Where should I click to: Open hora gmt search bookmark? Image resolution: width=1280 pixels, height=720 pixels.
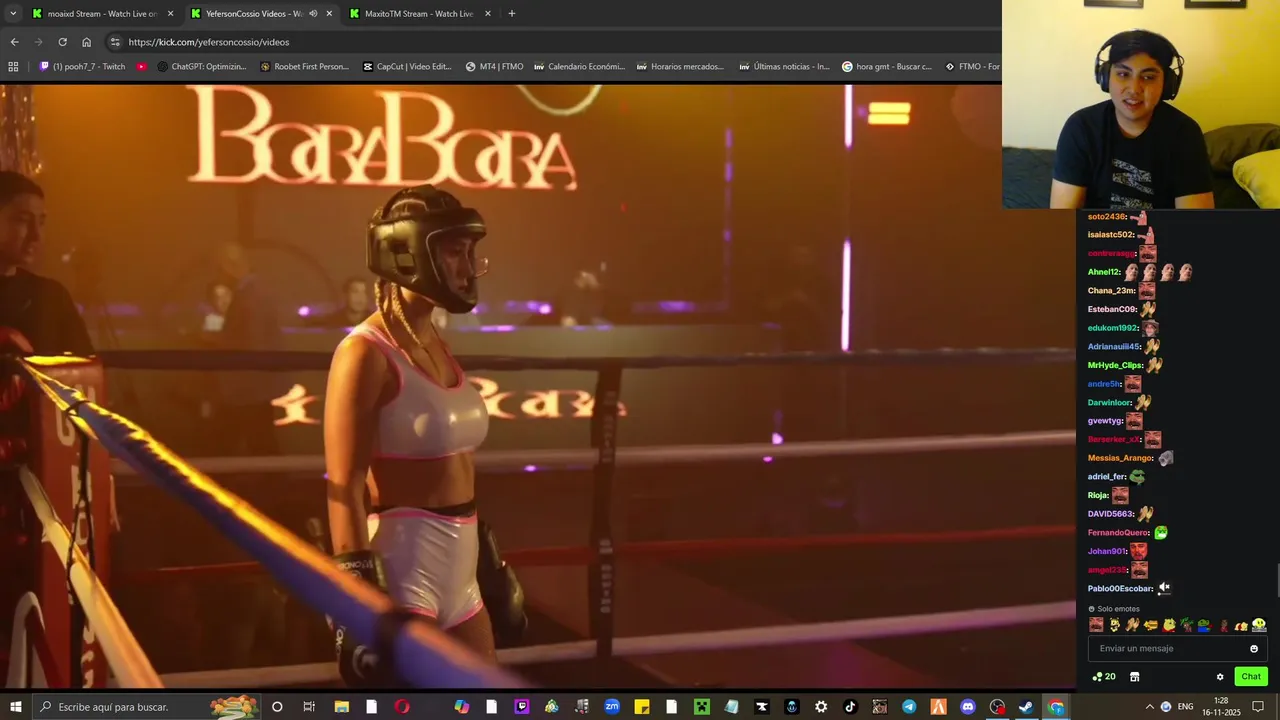click(887, 67)
